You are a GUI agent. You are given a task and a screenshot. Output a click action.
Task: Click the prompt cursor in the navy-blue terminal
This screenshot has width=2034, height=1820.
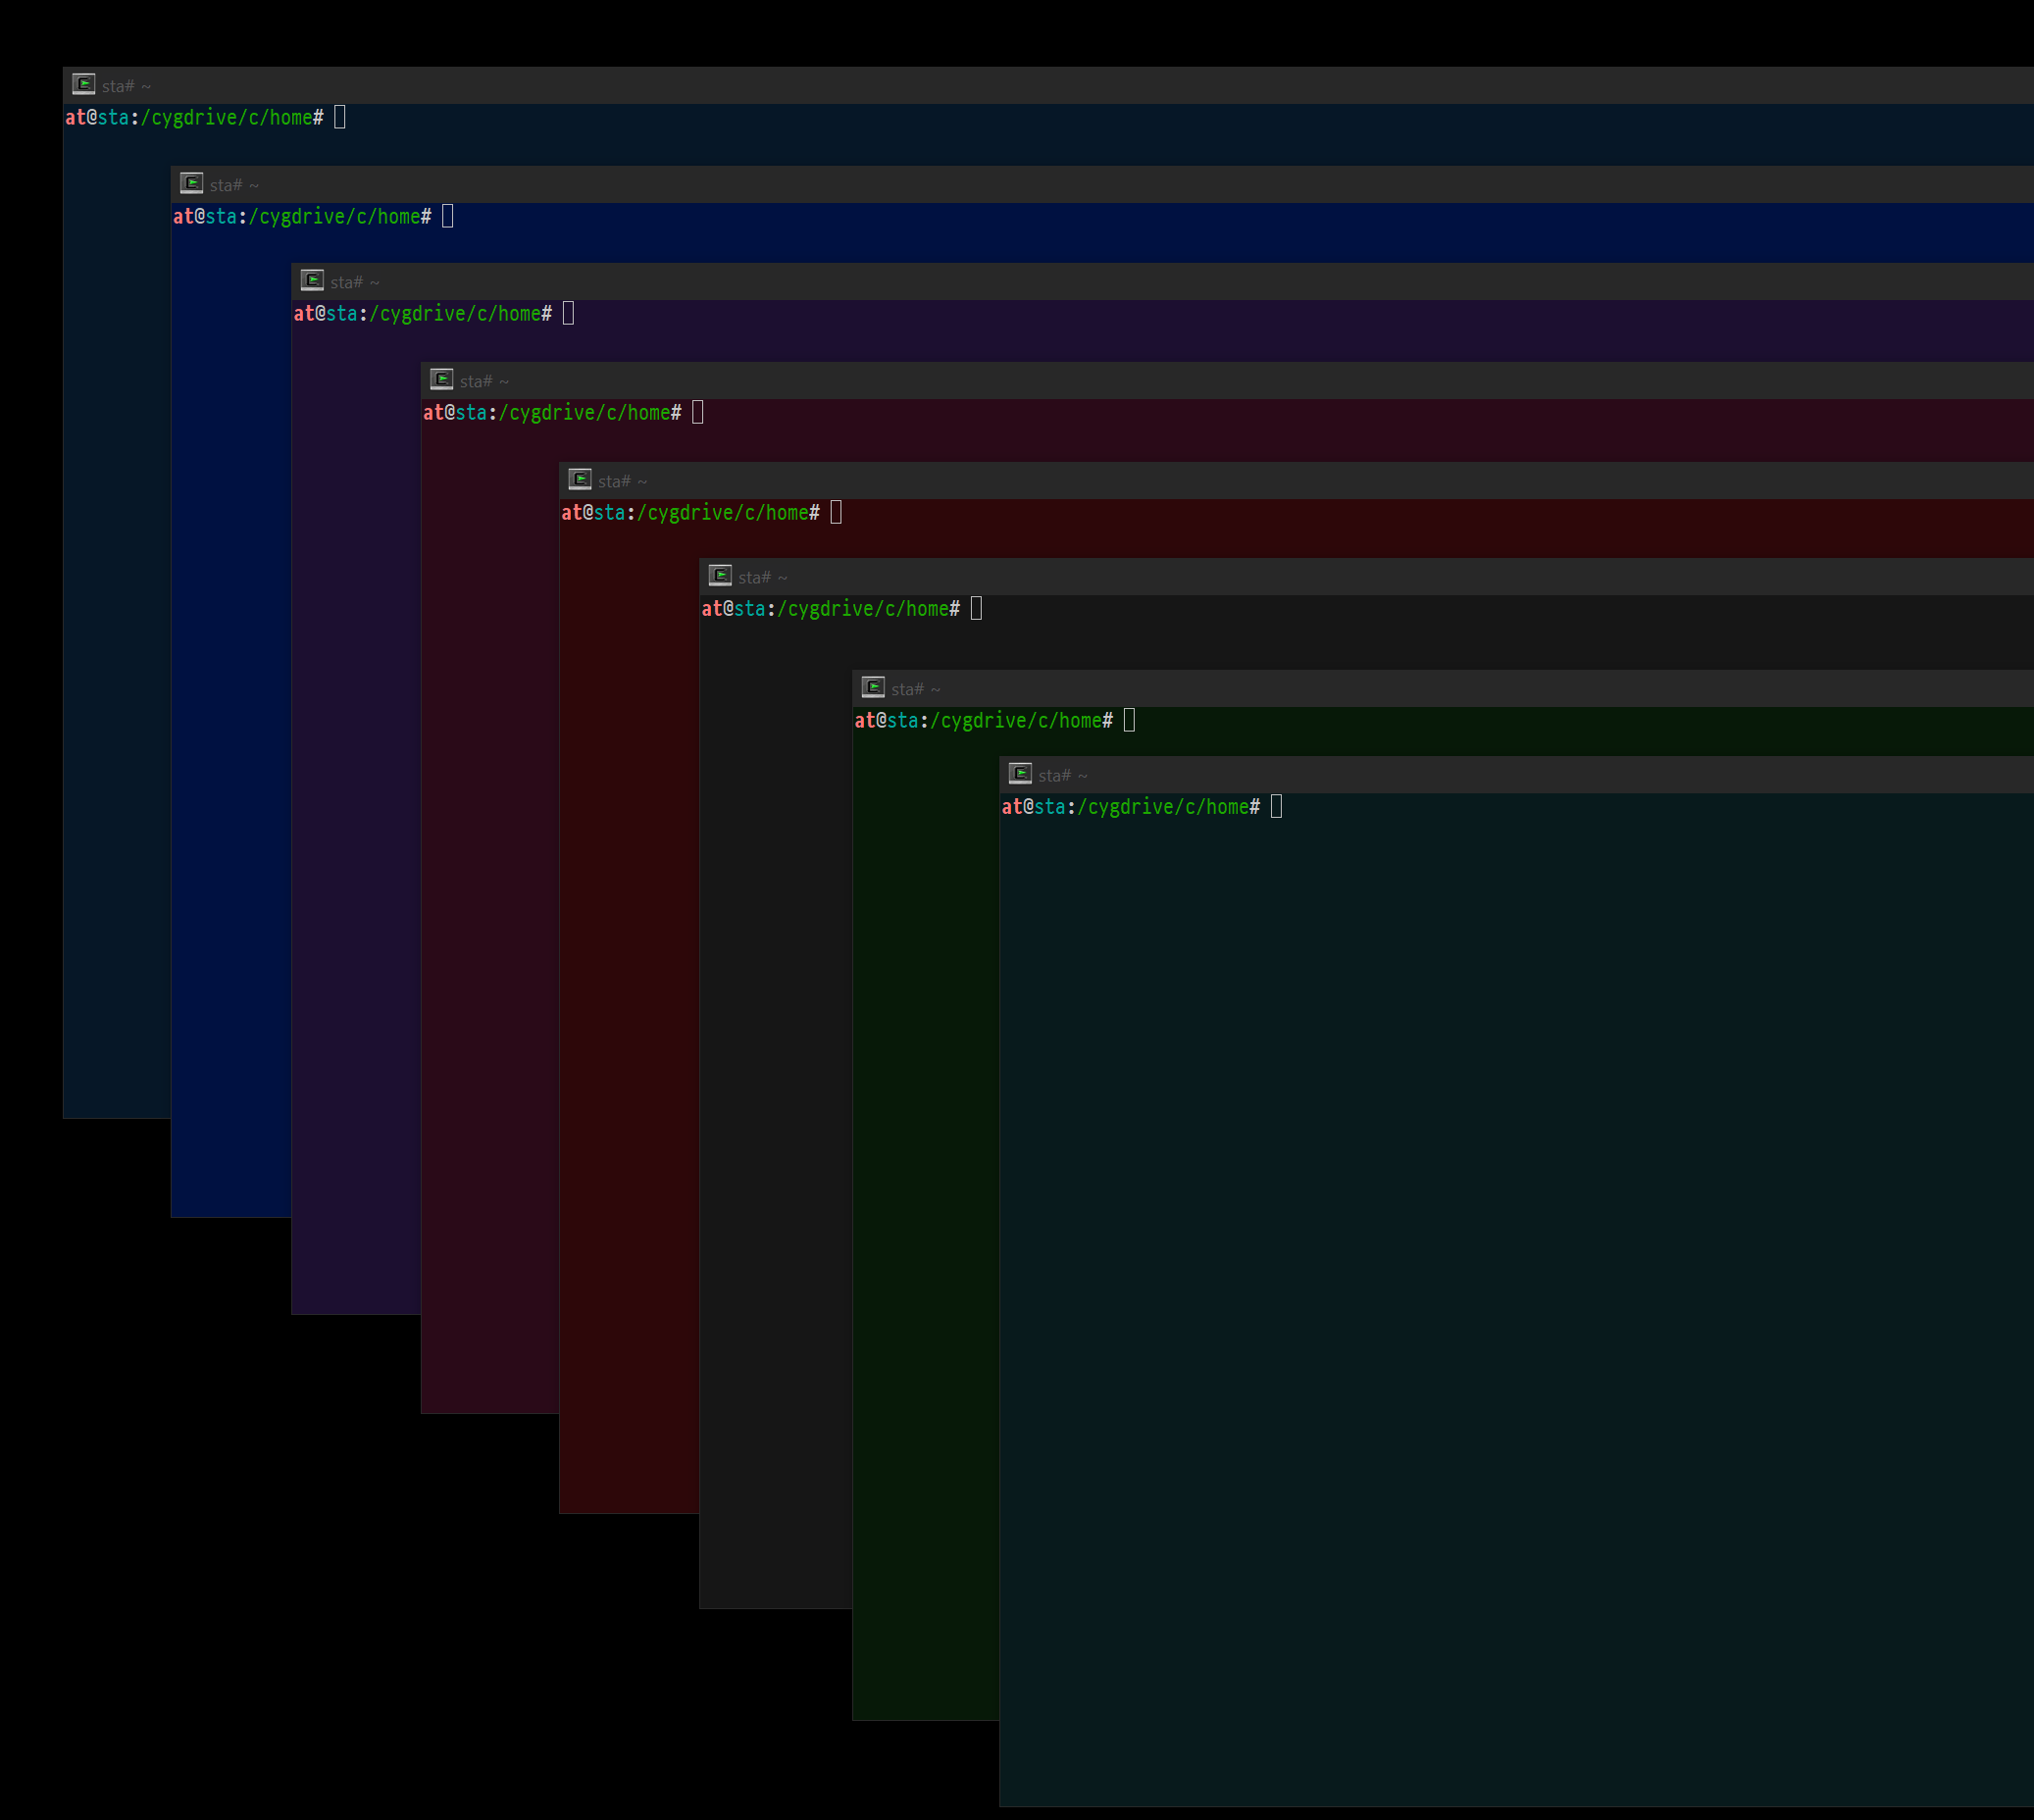[448, 216]
